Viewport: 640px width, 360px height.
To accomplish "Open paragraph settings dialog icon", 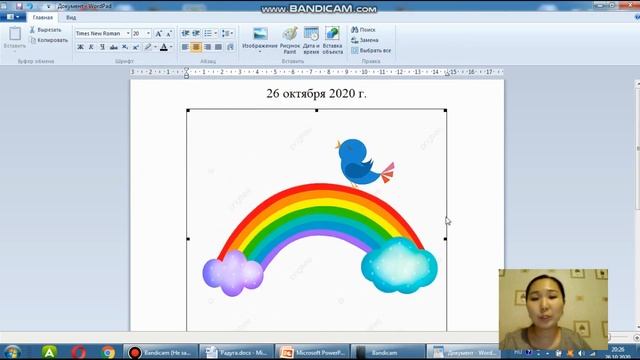I will pyautogui.click(x=231, y=47).
